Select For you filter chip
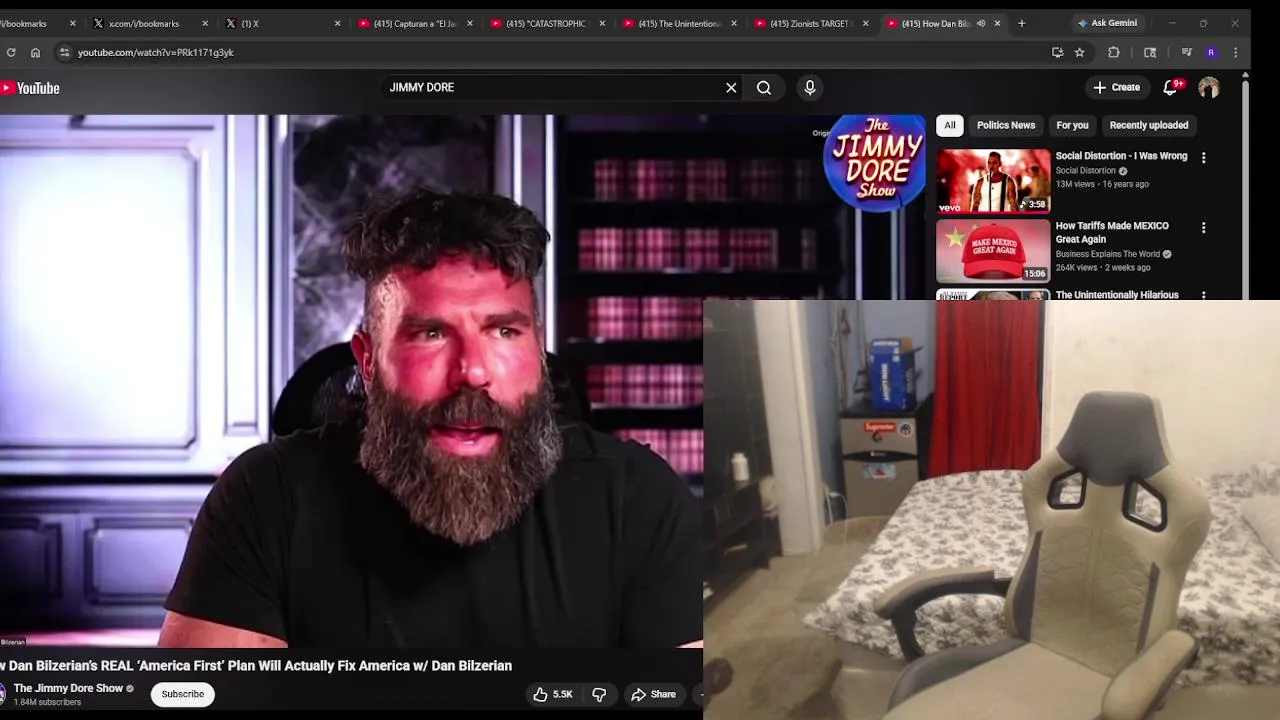 pos(1072,125)
